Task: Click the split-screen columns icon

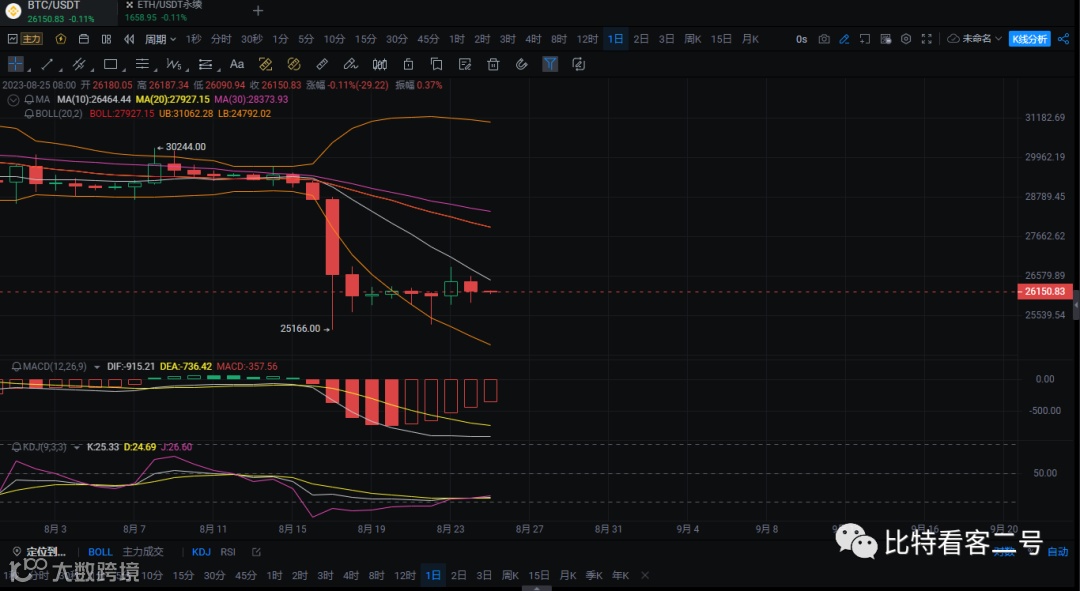Action: click(x=106, y=39)
